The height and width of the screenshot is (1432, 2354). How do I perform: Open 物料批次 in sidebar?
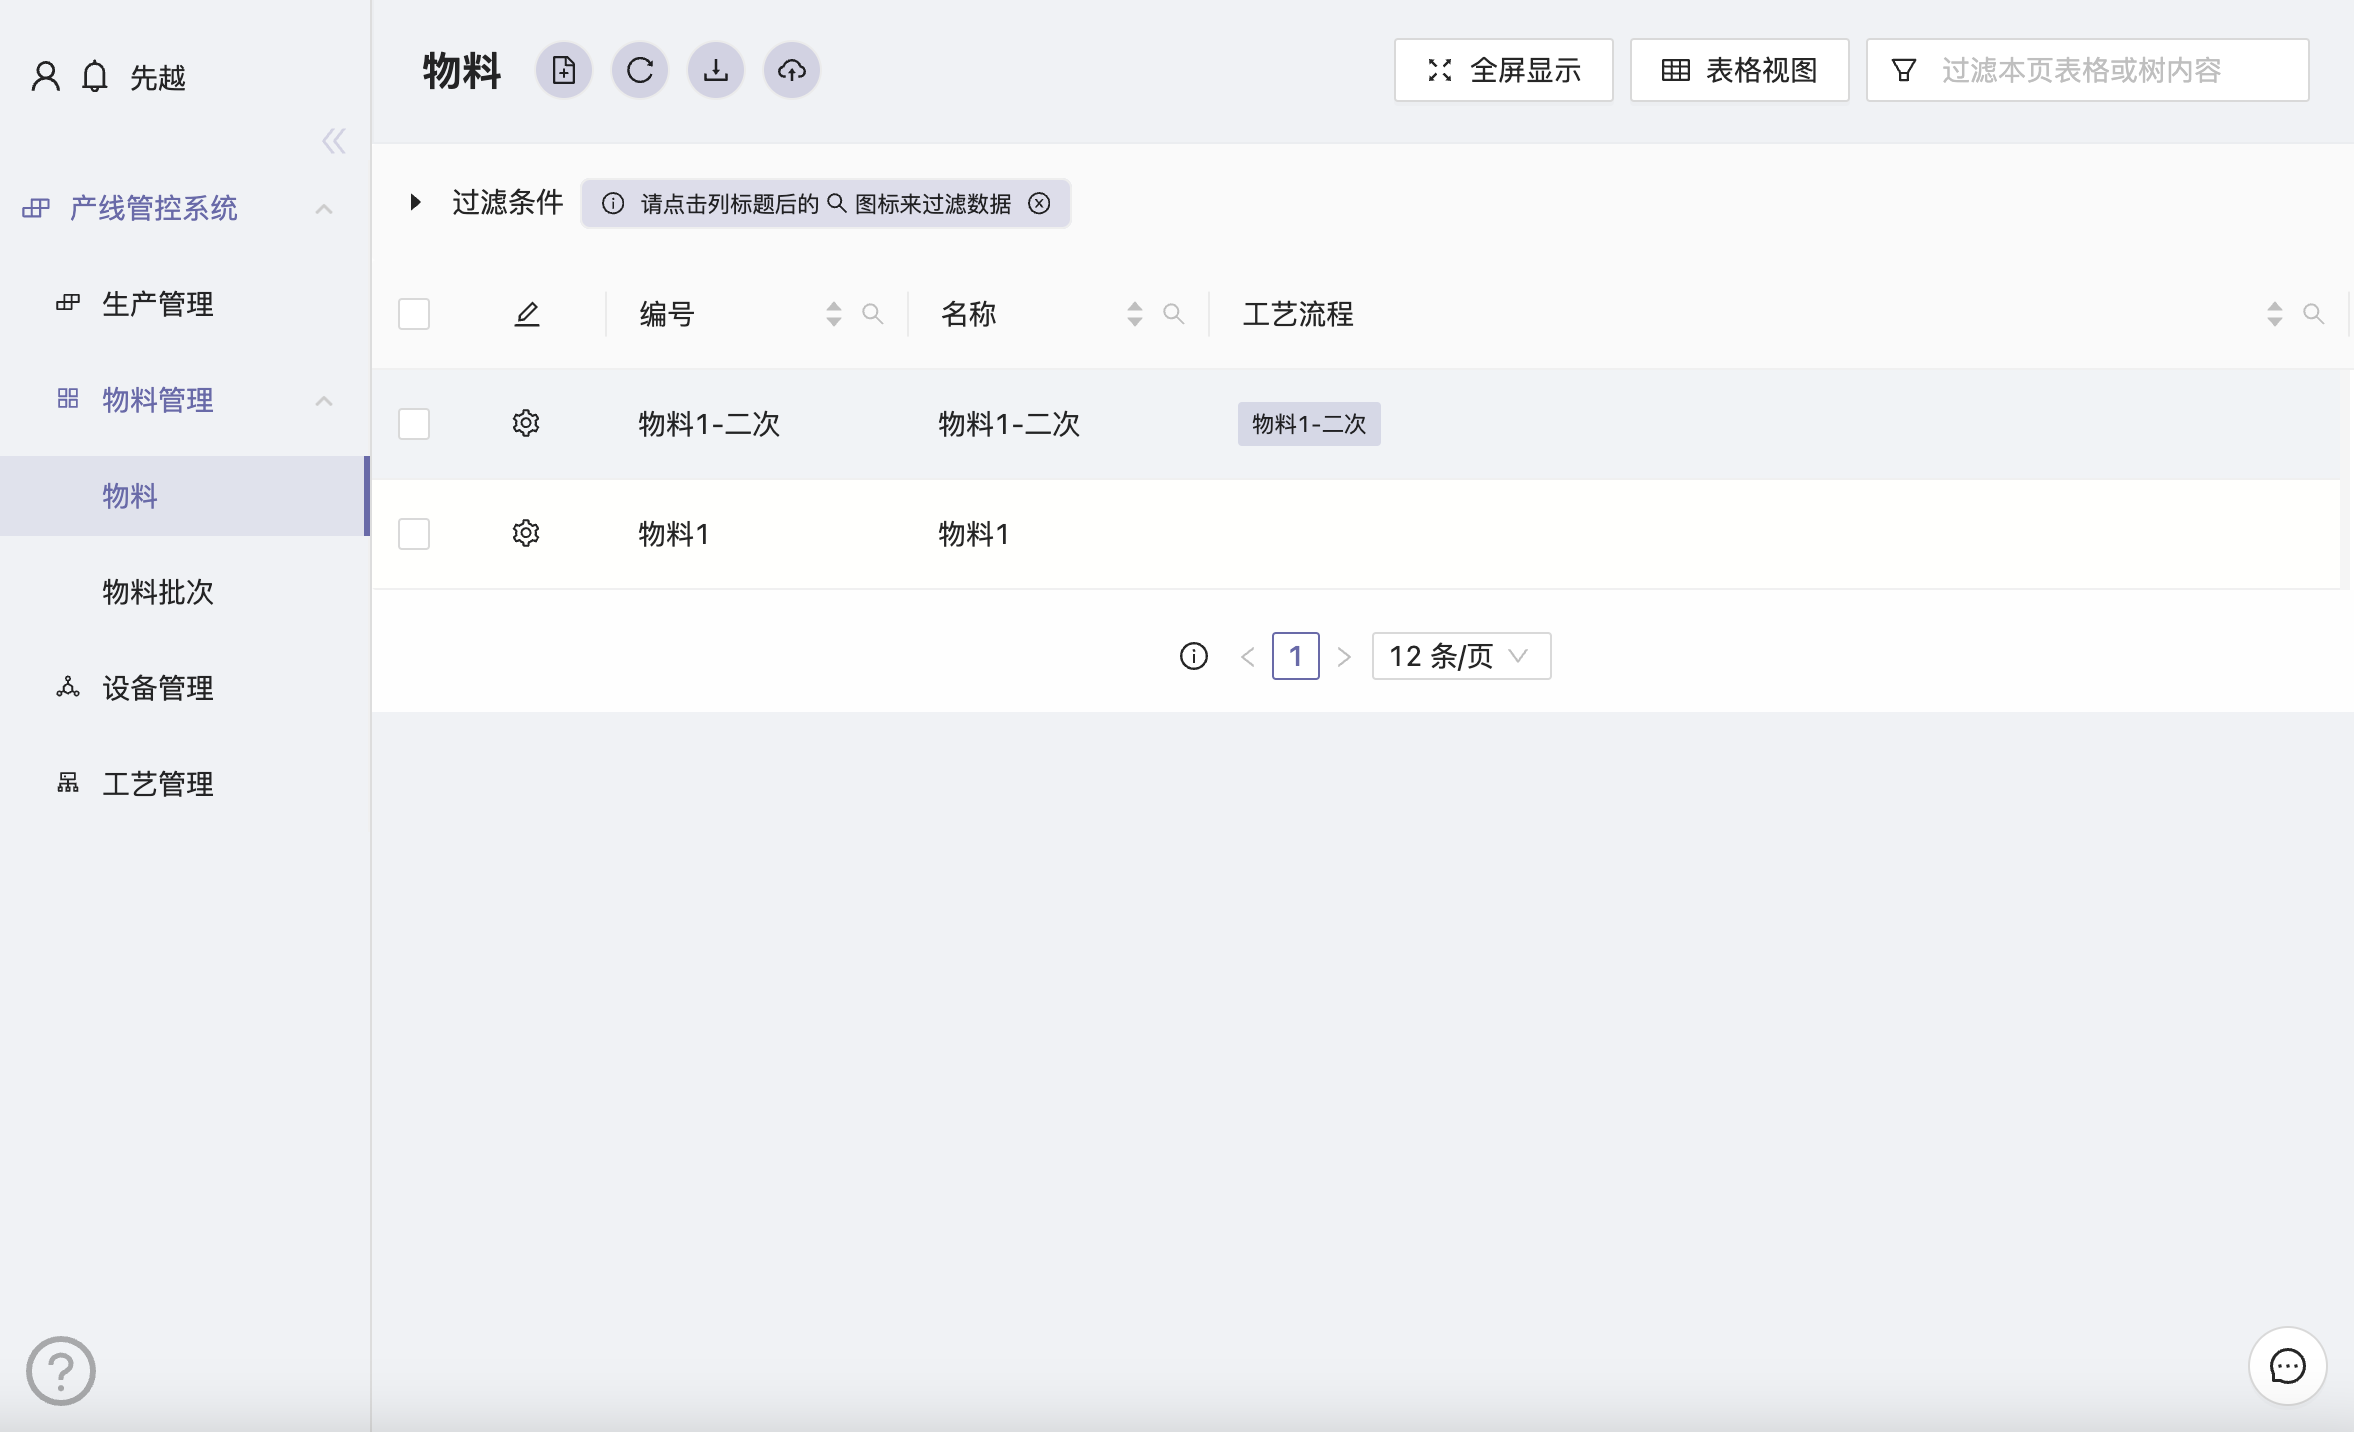coord(158,592)
